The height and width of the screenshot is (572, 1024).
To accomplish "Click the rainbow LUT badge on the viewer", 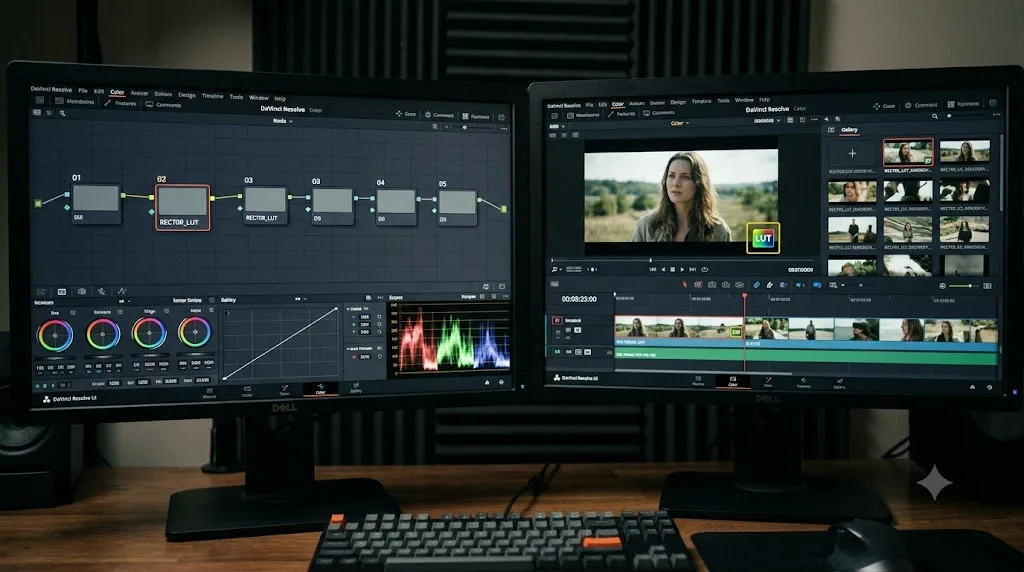I will (x=763, y=238).
